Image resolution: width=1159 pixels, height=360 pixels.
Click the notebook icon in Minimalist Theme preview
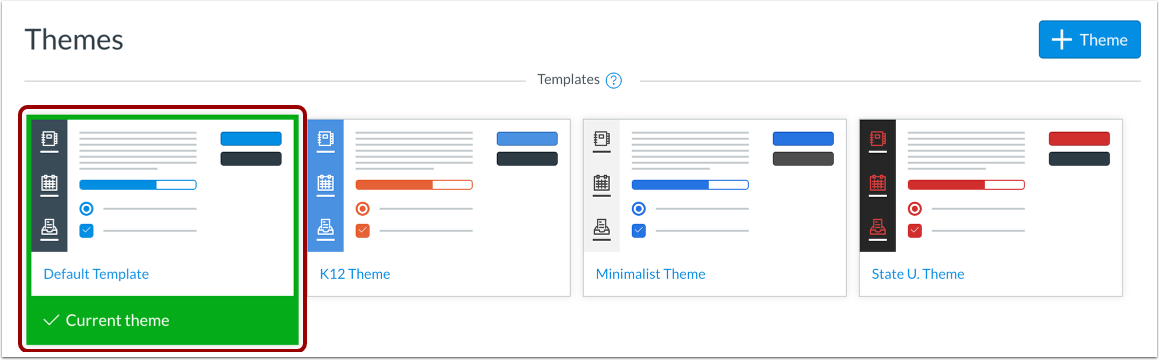tap(602, 139)
